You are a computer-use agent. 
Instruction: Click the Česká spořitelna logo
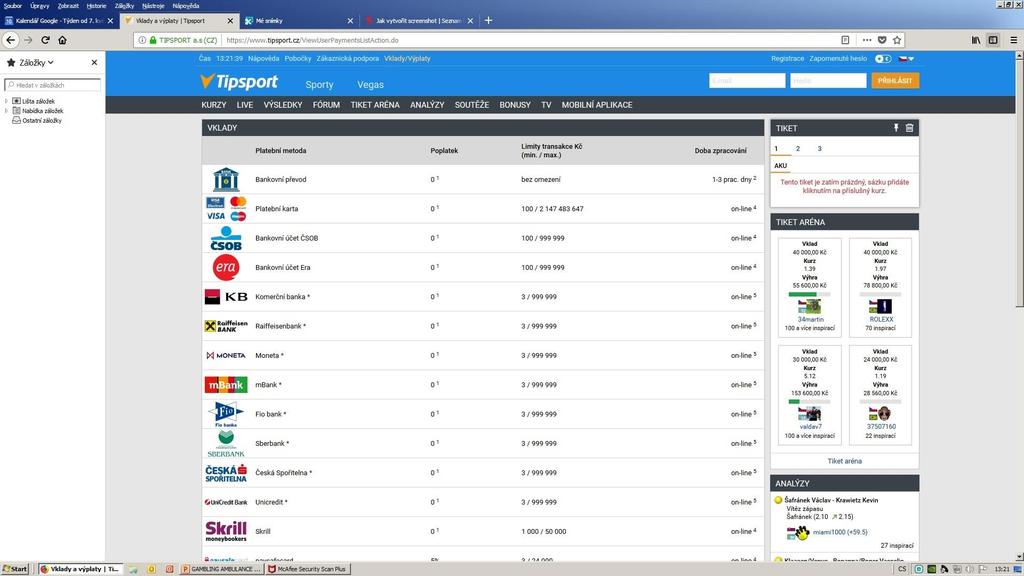pyautogui.click(x=226, y=473)
